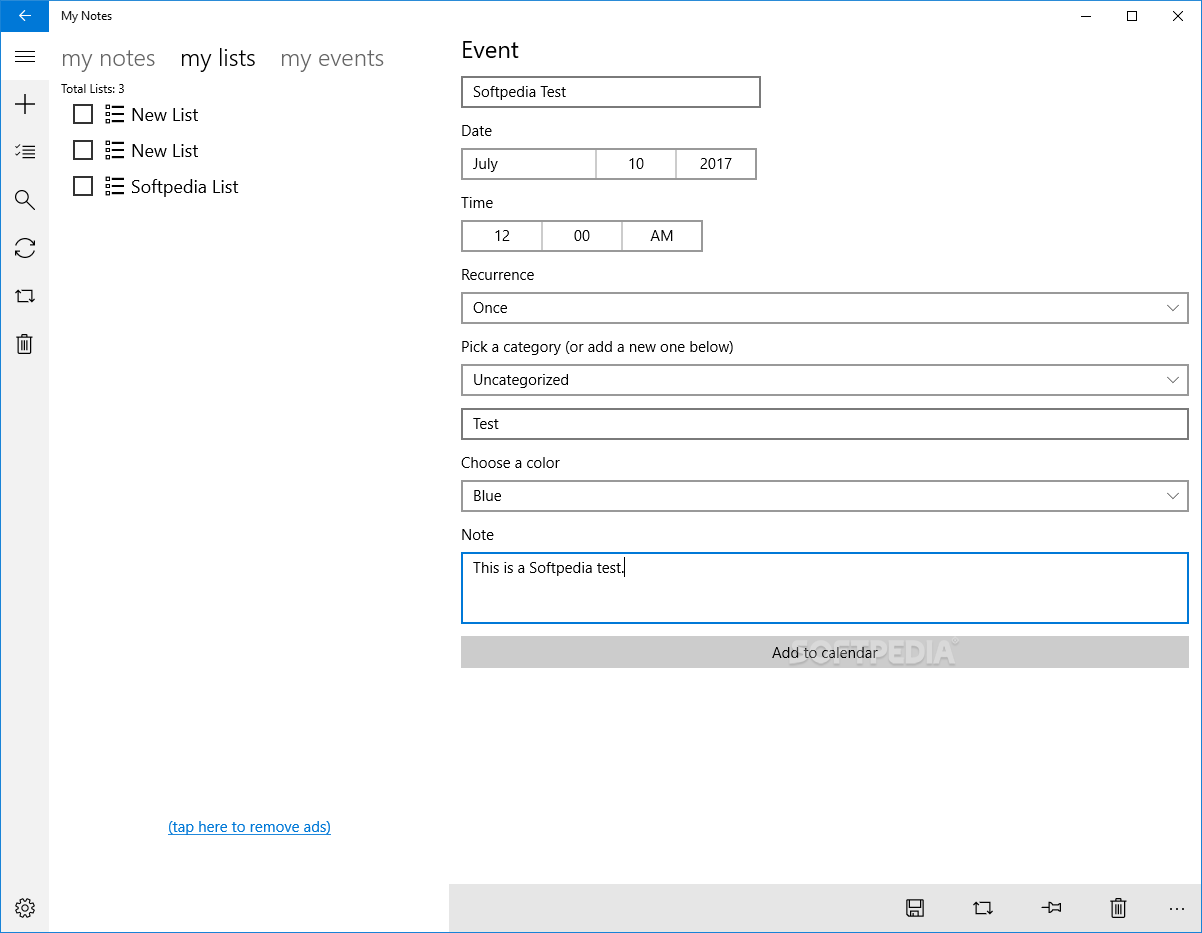Switch to the my events tab

click(x=332, y=58)
